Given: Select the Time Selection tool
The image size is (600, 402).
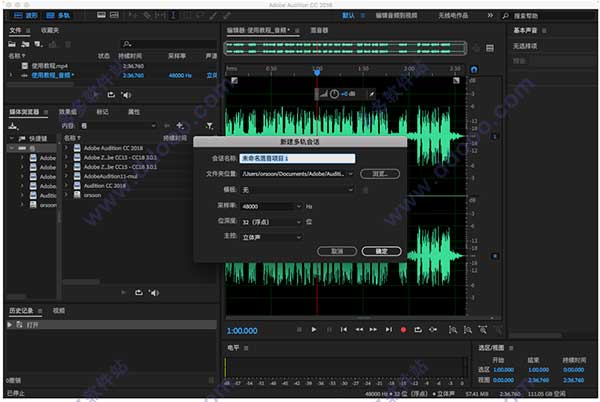Looking at the screenshot, I should point(173,15).
